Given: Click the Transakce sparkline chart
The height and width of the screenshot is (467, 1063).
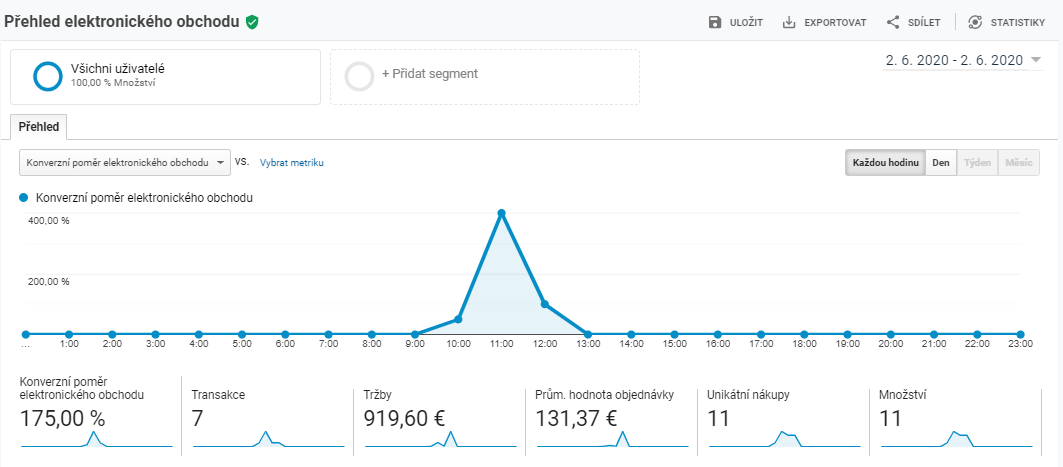Looking at the screenshot, I should pyautogui.click(x=268, y=439).
